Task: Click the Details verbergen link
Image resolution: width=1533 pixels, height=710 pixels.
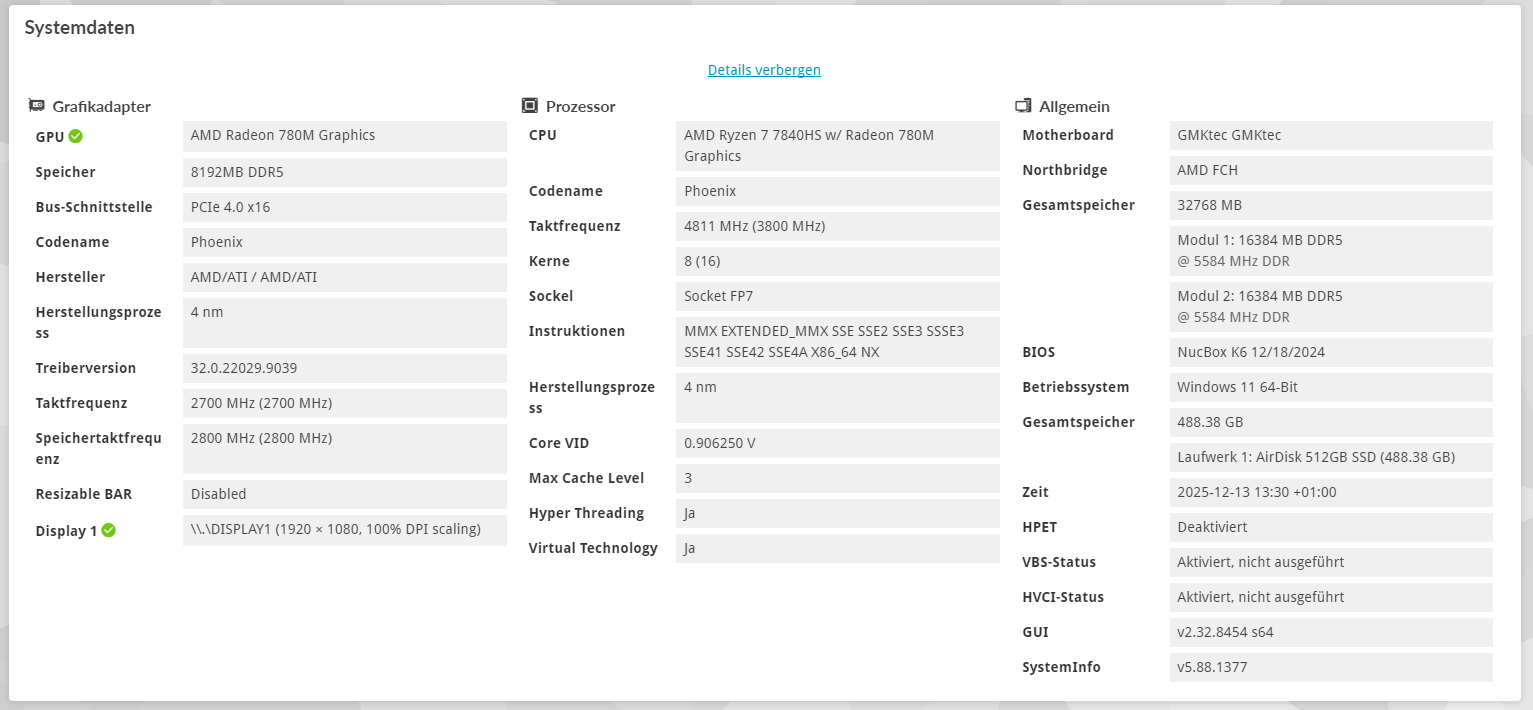Action: click(x=764, y=70)
